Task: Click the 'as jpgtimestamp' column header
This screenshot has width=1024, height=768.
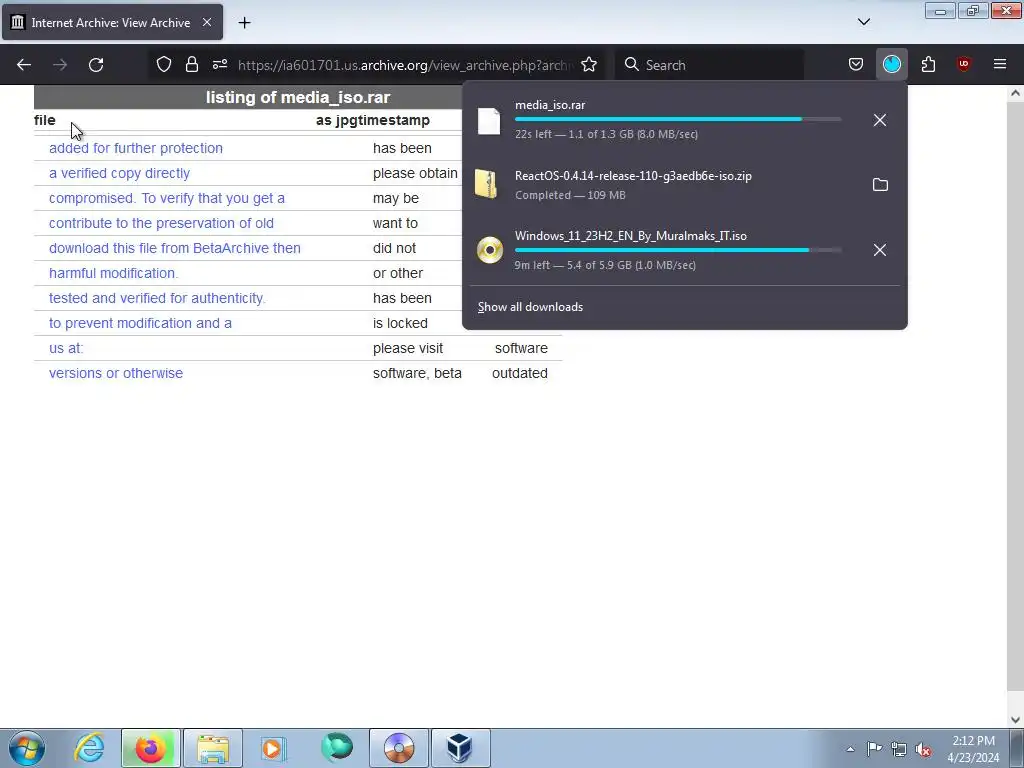Action: click(x=373, y=120)
